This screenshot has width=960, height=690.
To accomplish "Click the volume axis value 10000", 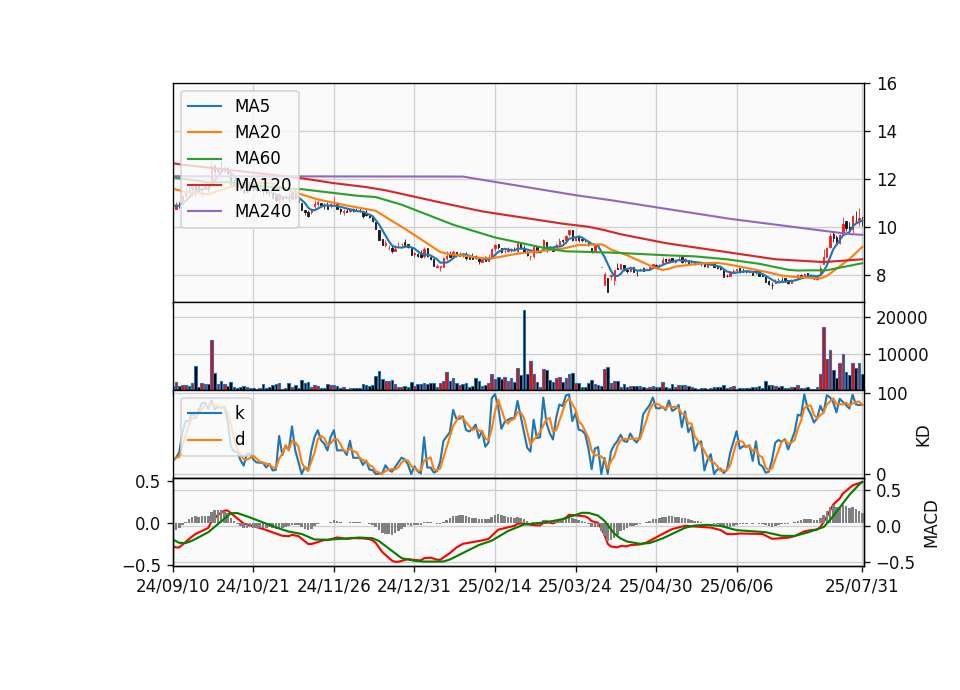I will pos(902,355).
